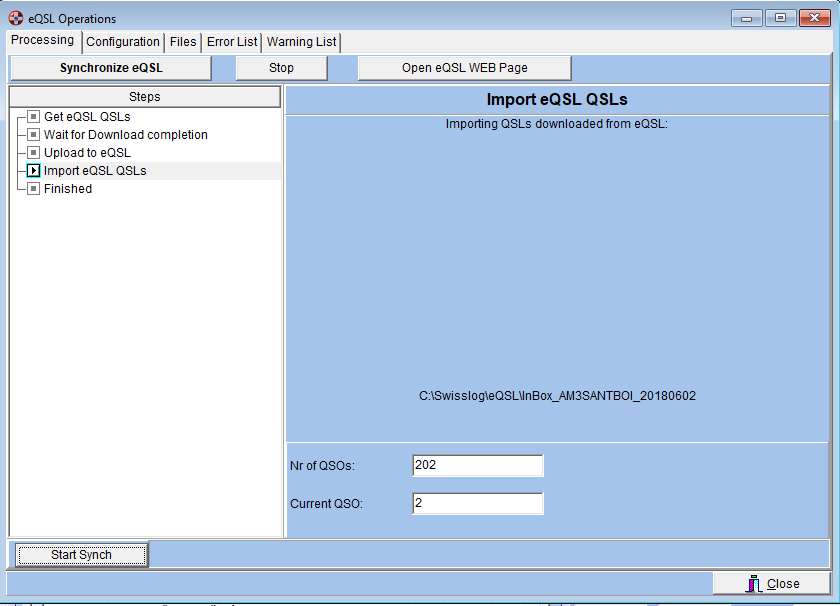
Task: Maximize the eQSL Operations window
Action: [780, 18]
